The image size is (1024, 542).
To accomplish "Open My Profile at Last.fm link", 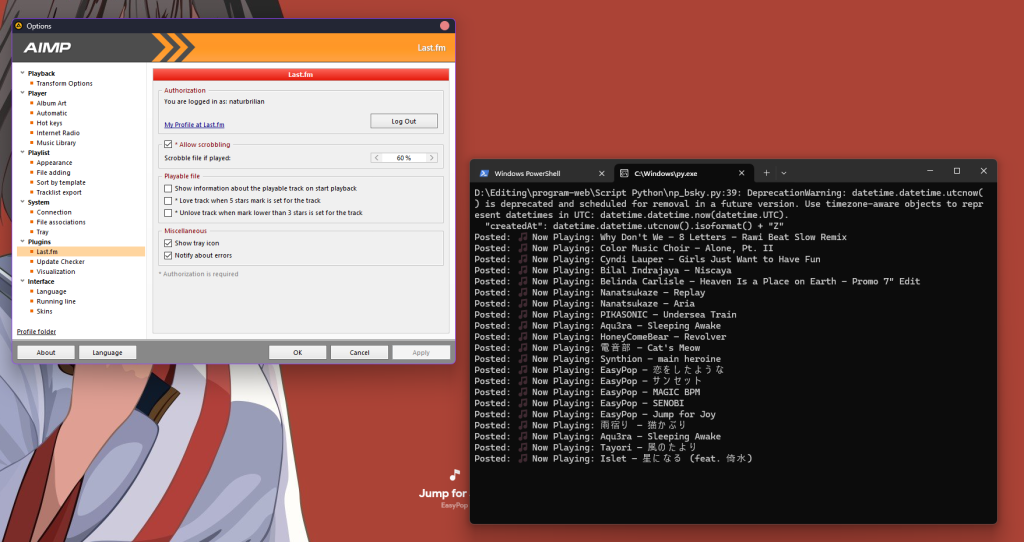I will tap(194, 125).
